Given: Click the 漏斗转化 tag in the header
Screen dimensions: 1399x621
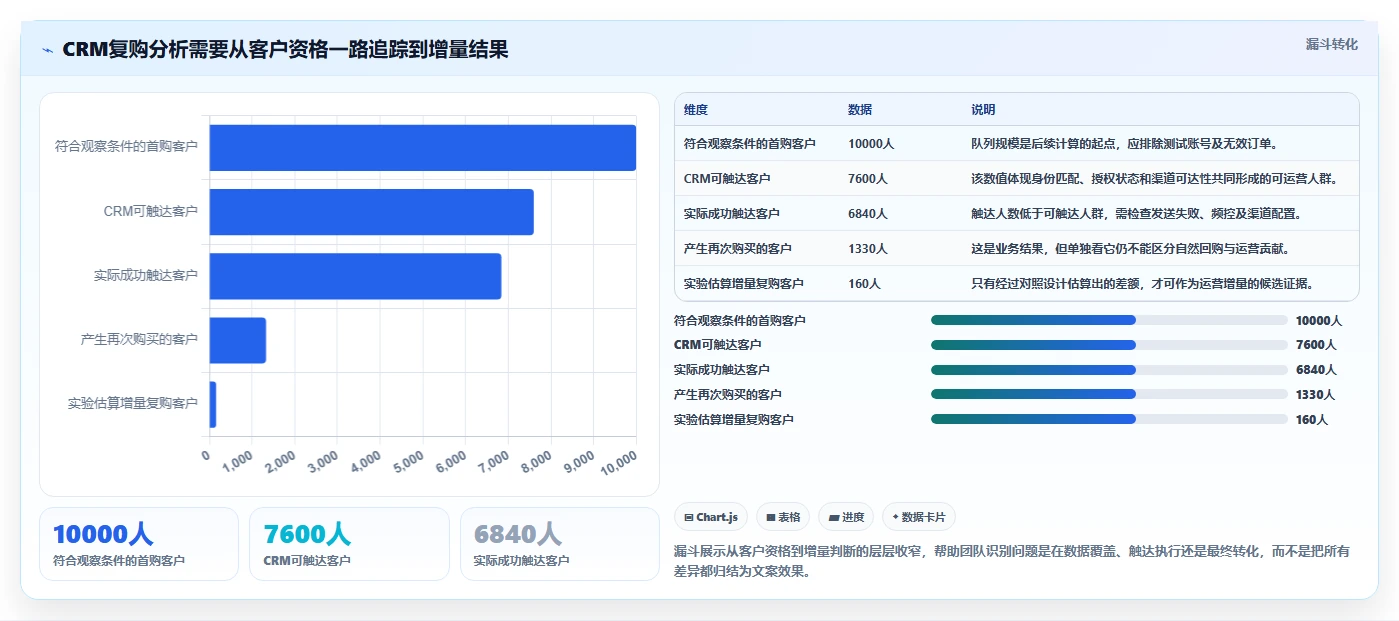Looking at the screenshot, I should click(x=1331, y=44).
